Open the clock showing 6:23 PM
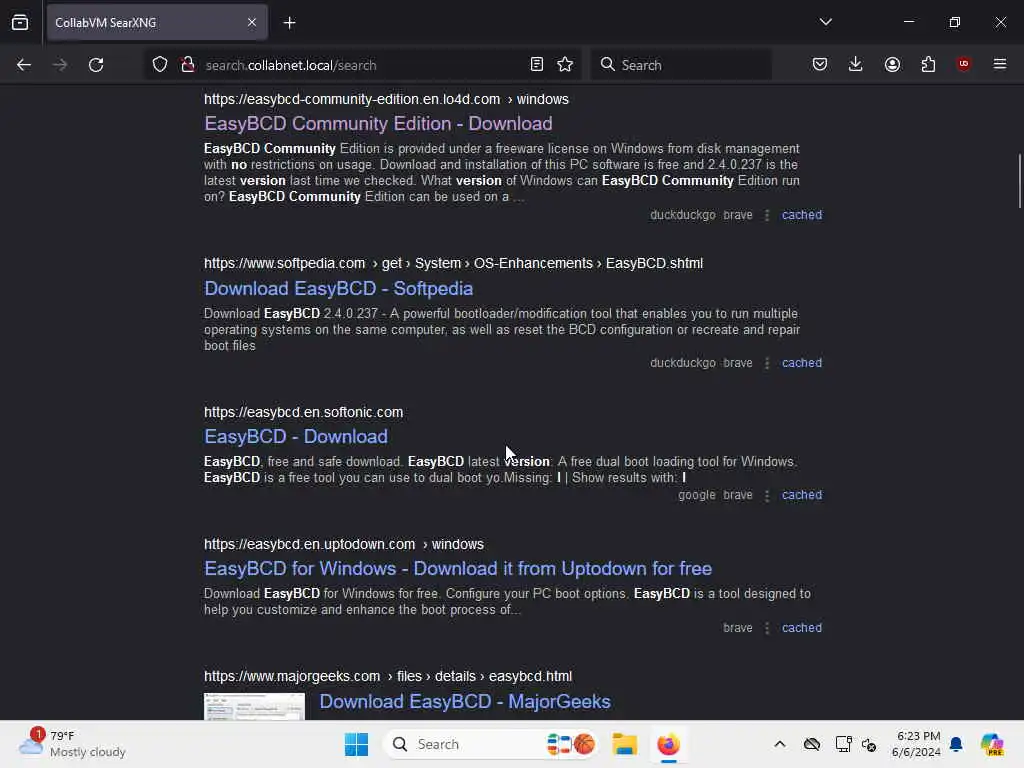Image resolution: width=1024 pixels, height=768 pixels. point(916,744)
